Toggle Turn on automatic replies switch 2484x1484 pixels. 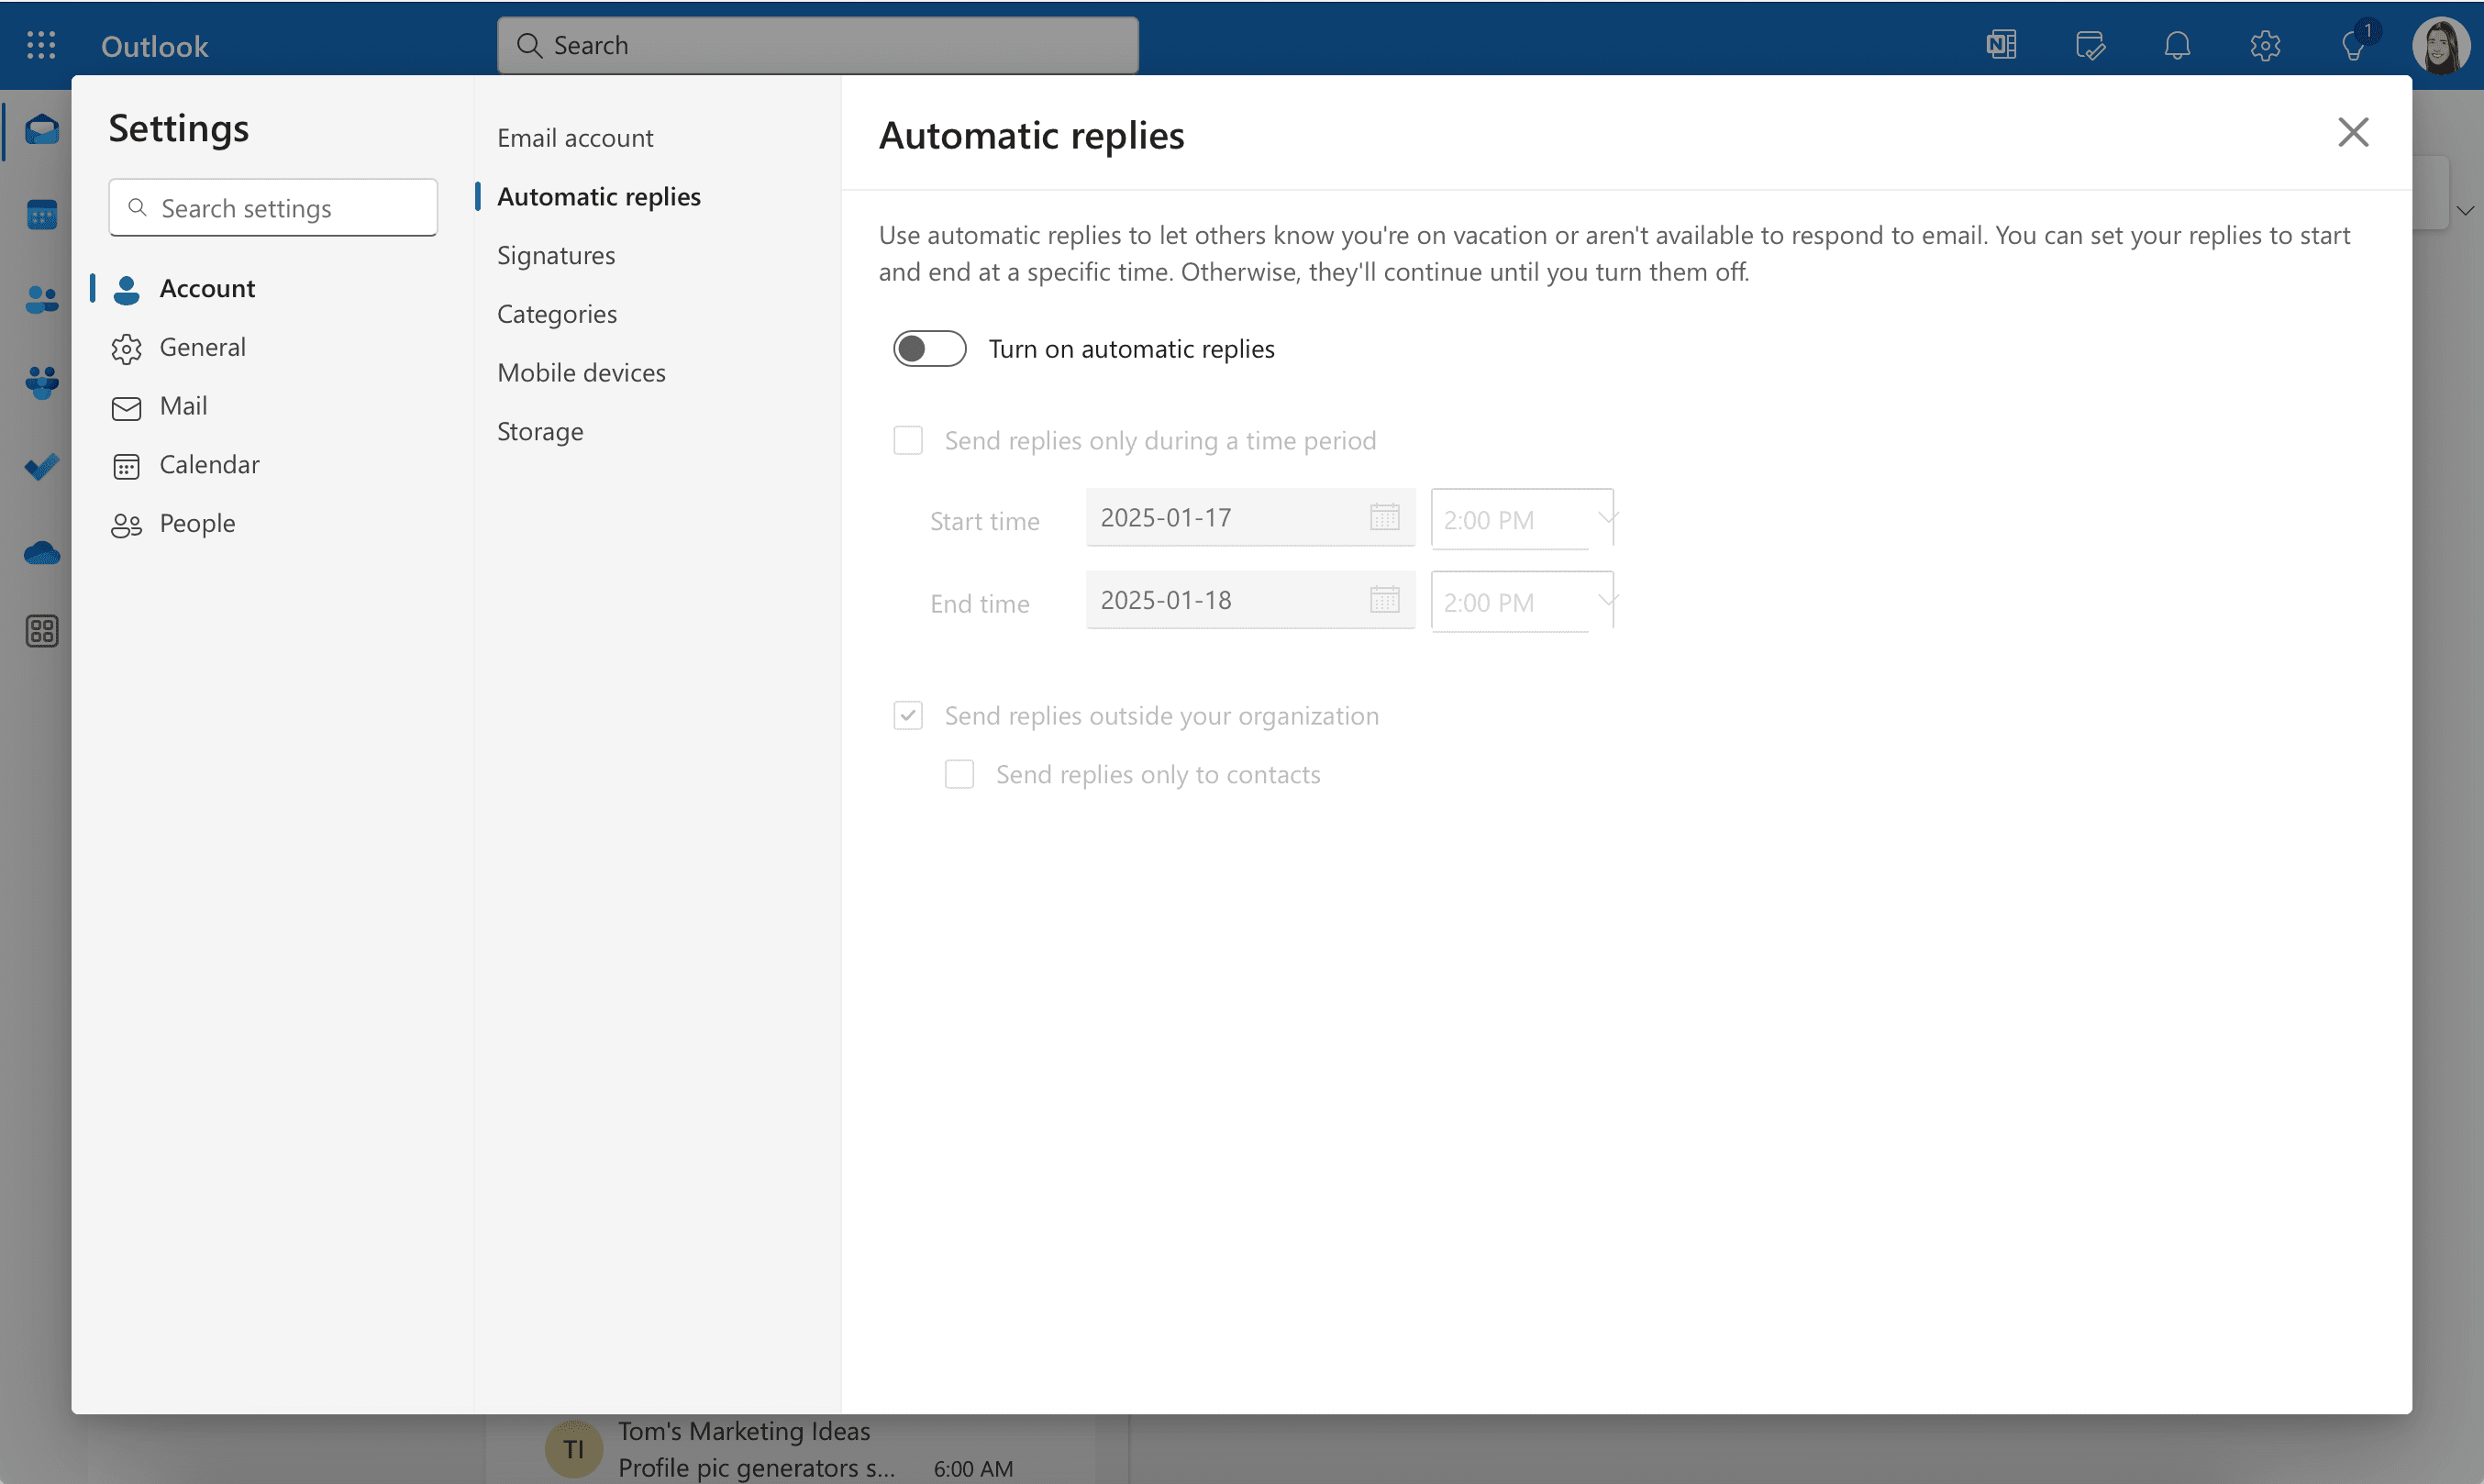(931, 348)
